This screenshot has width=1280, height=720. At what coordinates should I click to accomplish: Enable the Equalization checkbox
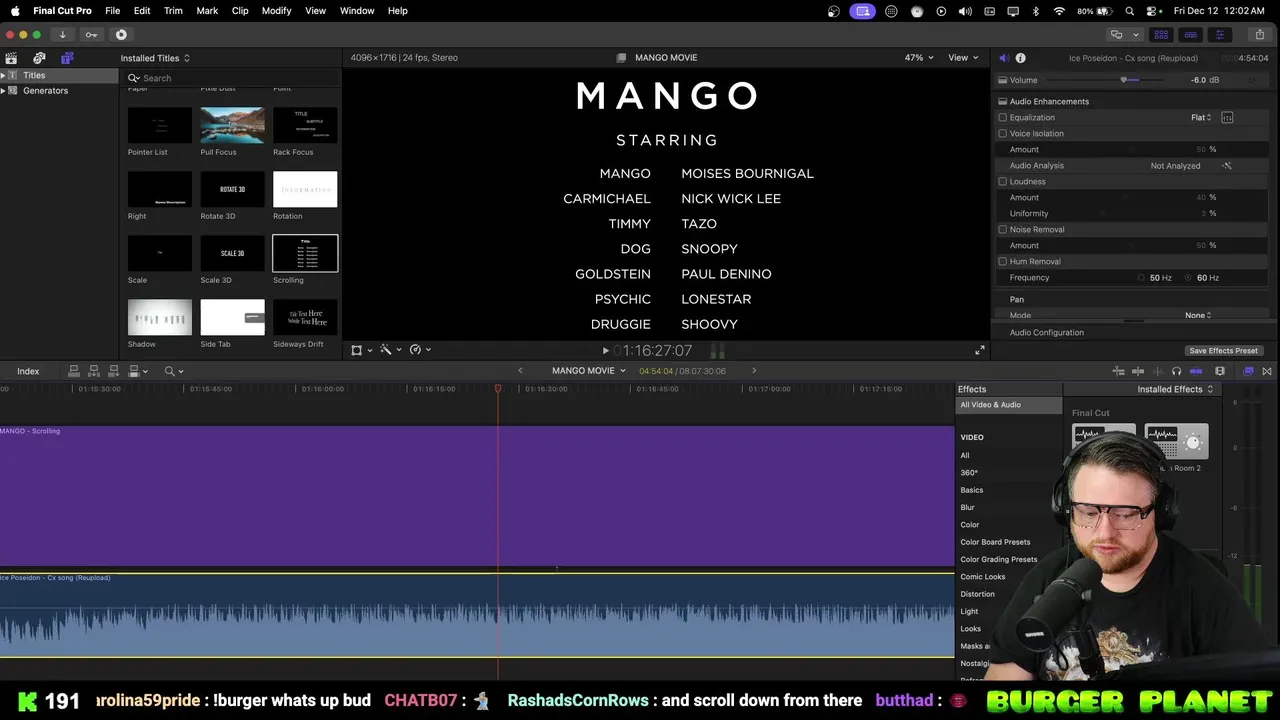point(1003,118)
